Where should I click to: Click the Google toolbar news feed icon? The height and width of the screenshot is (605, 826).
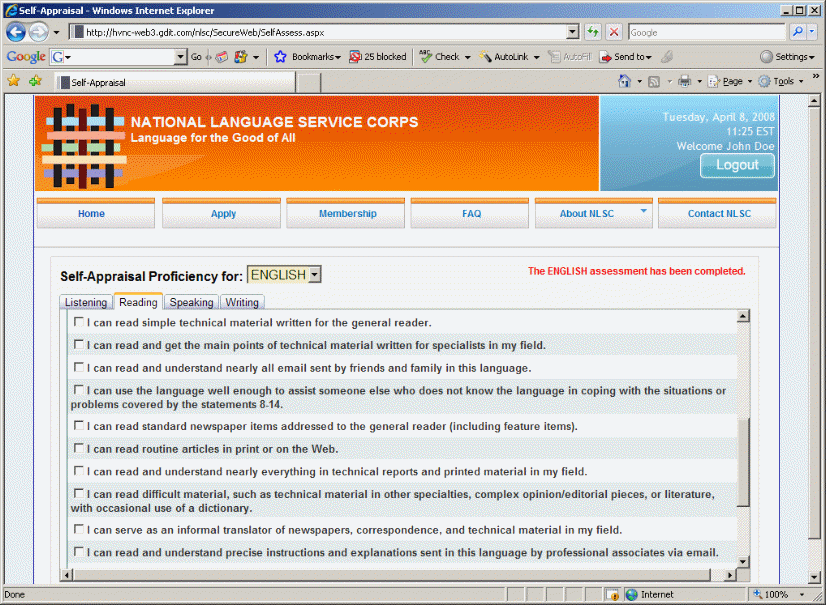point(222,56)
